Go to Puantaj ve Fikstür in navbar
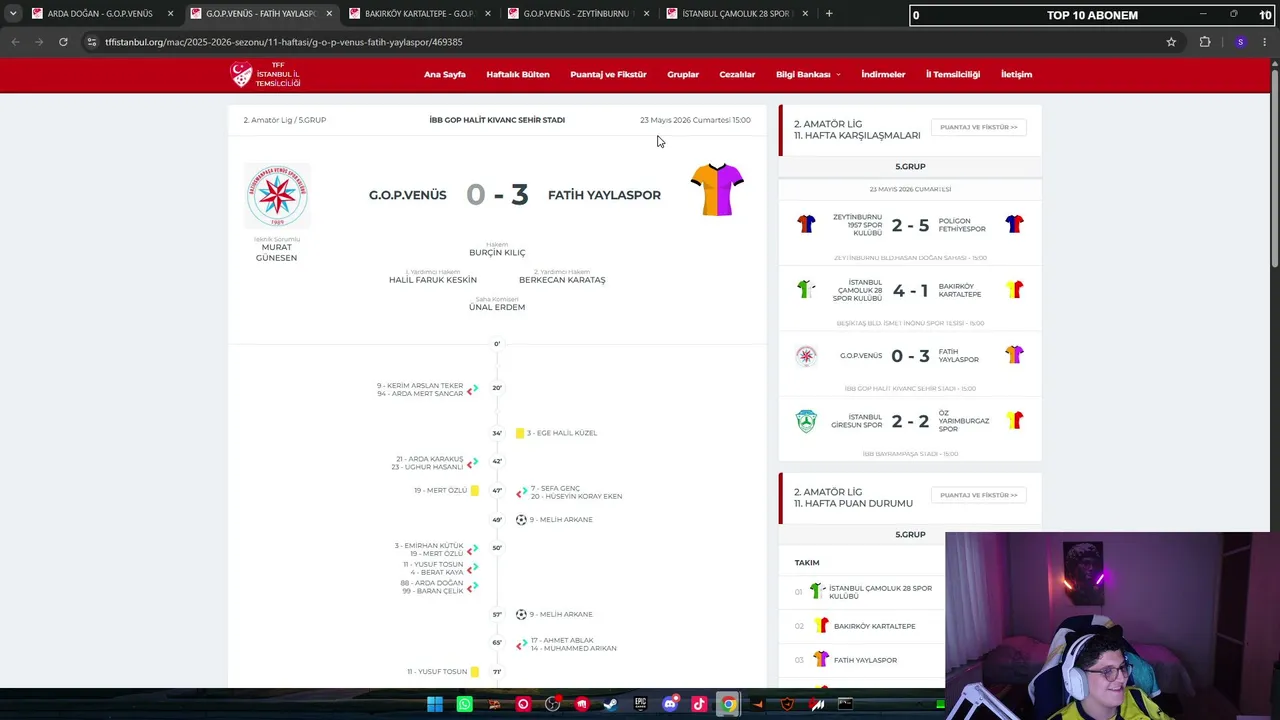Image resolution: width=1280 pixels, height=720 pixels. [608, 75]
